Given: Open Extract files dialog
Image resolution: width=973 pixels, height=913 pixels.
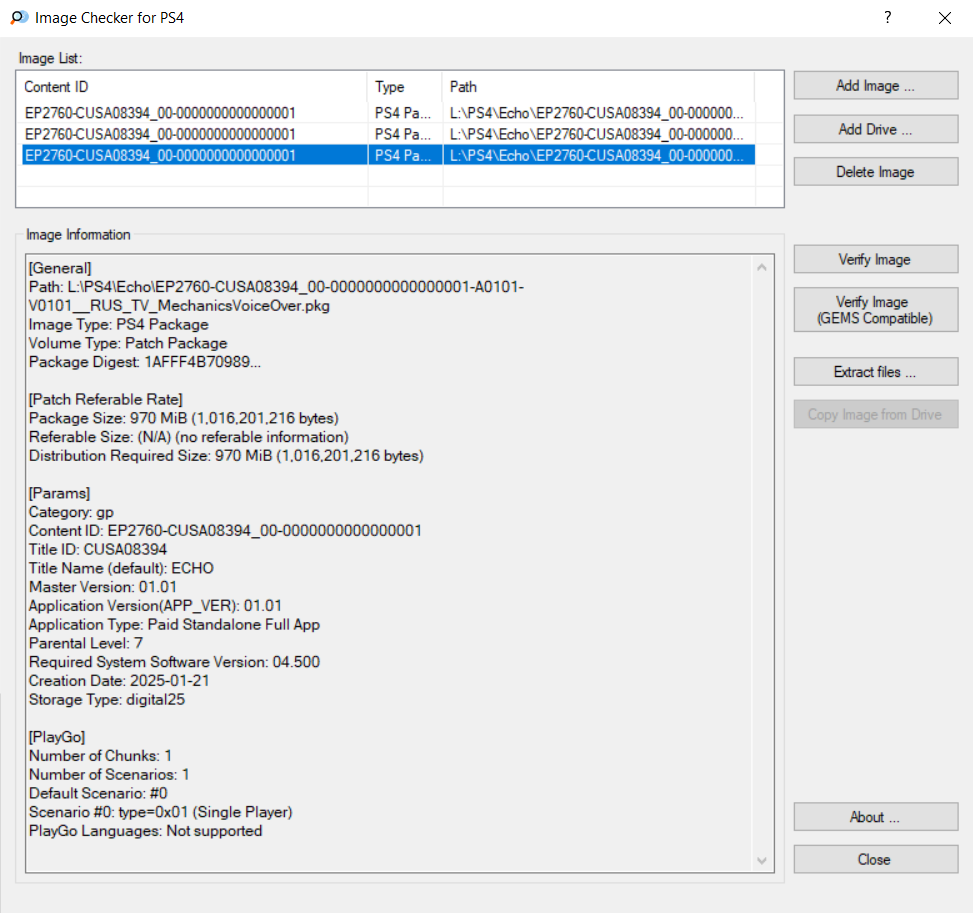Looking at the screenshot, I should click(x=876, y=372).
